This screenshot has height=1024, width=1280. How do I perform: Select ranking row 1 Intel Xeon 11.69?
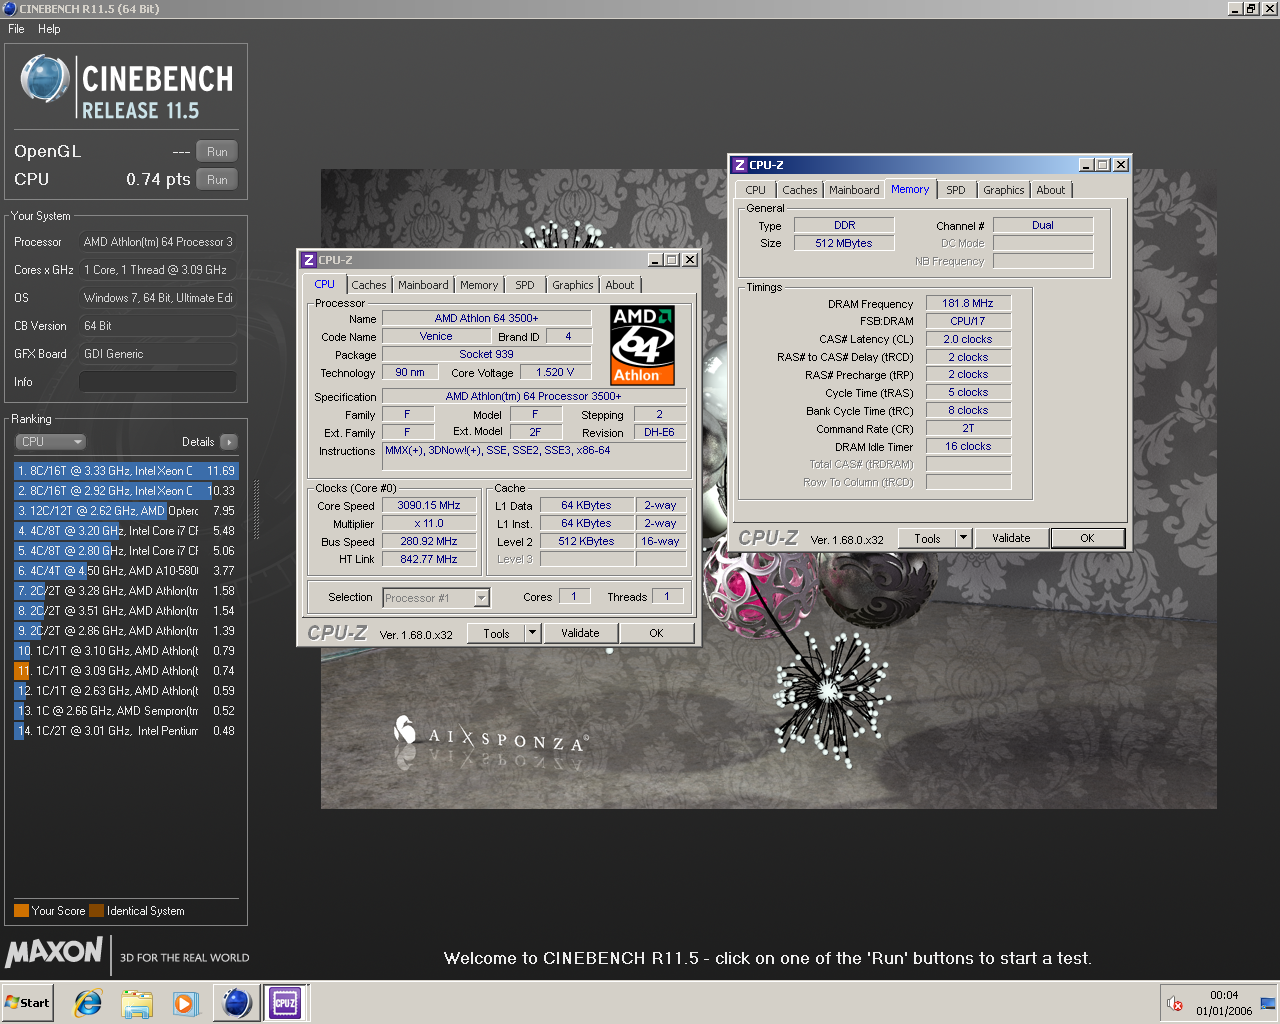(126, 471)
